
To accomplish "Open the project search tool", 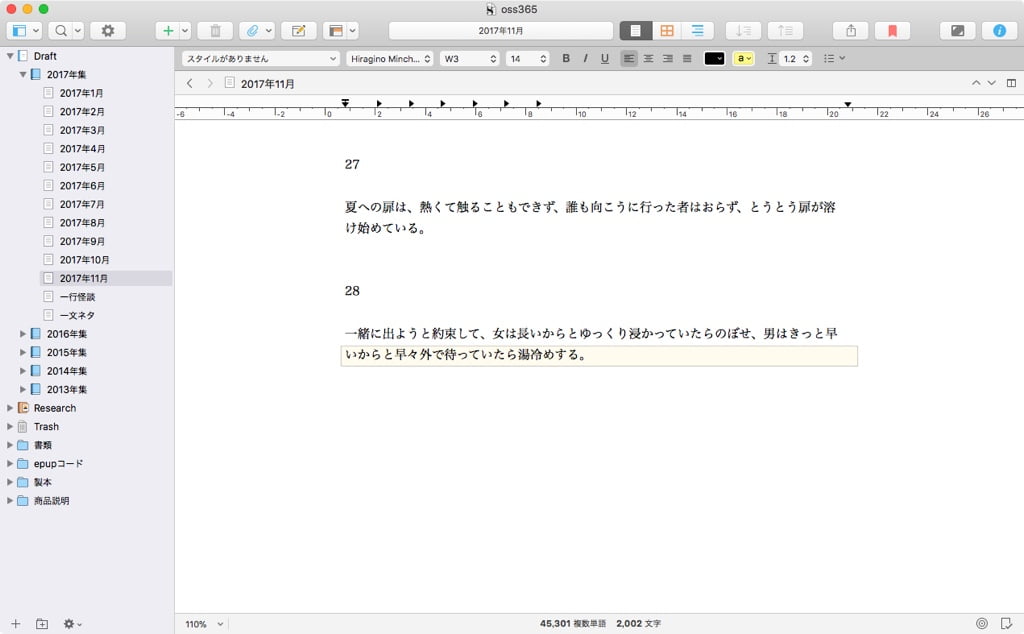I will (61, 31).
